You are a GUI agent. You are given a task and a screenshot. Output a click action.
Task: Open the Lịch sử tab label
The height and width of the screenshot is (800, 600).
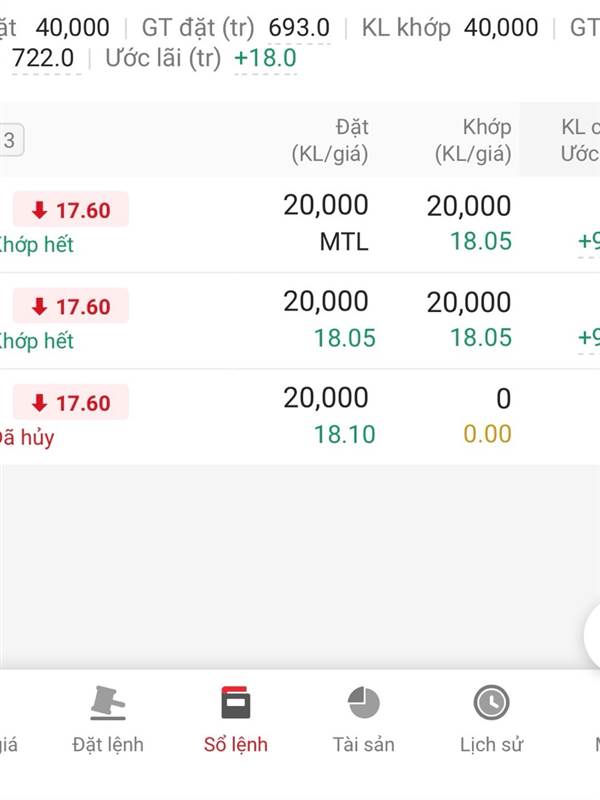point(491,745)
